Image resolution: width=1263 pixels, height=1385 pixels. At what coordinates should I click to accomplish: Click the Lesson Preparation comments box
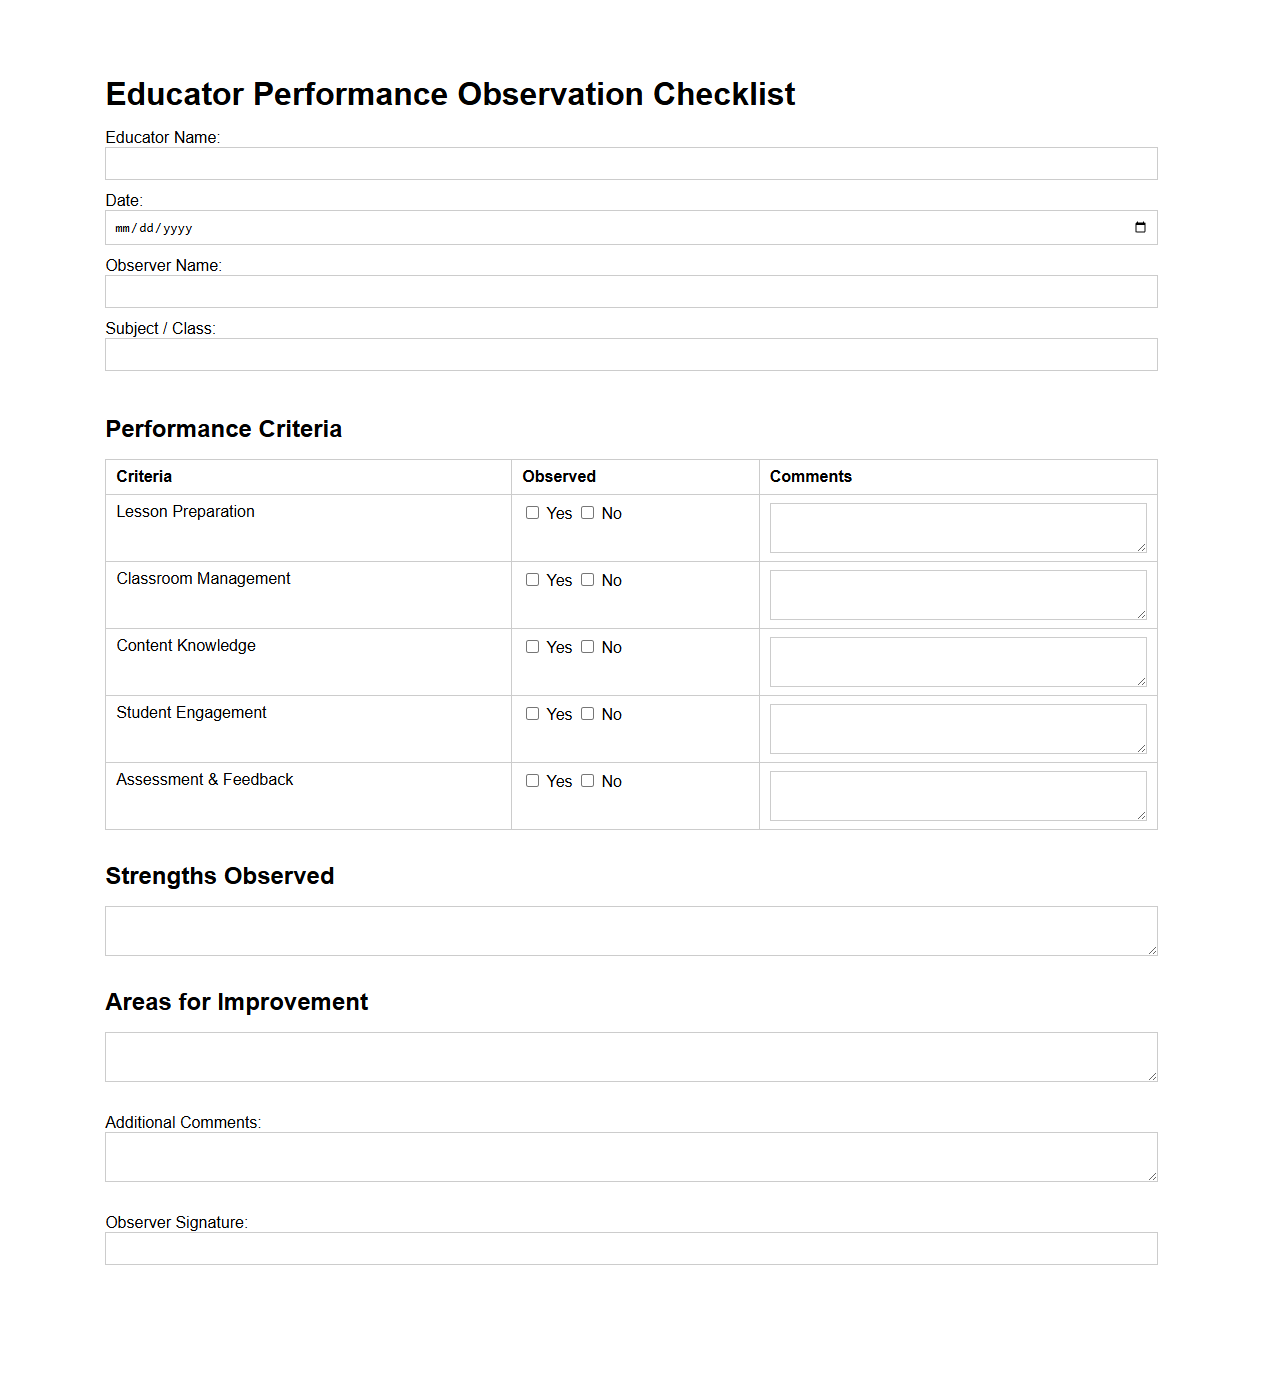[x=957, y=527]
